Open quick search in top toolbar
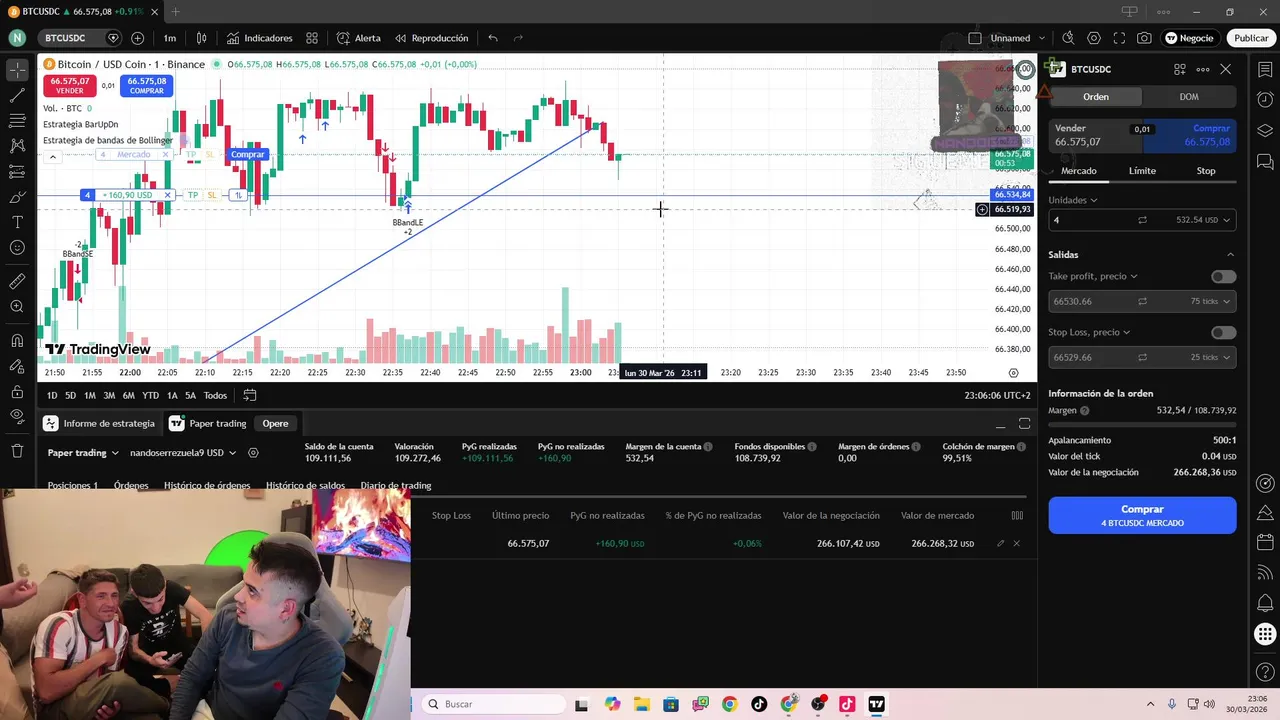This screenshot has width=1280, height=720. click(1068, 38)
